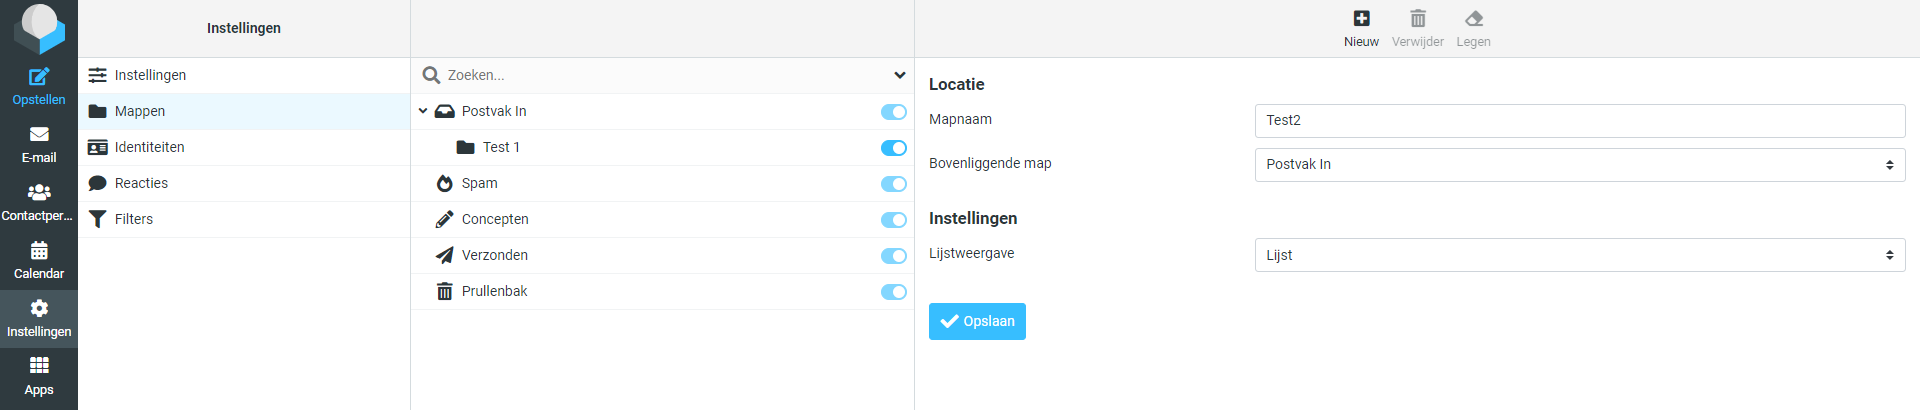
Task: Turn off the Prullenbak folder switch
Action: pyautogui.click(x=893, y=292)
